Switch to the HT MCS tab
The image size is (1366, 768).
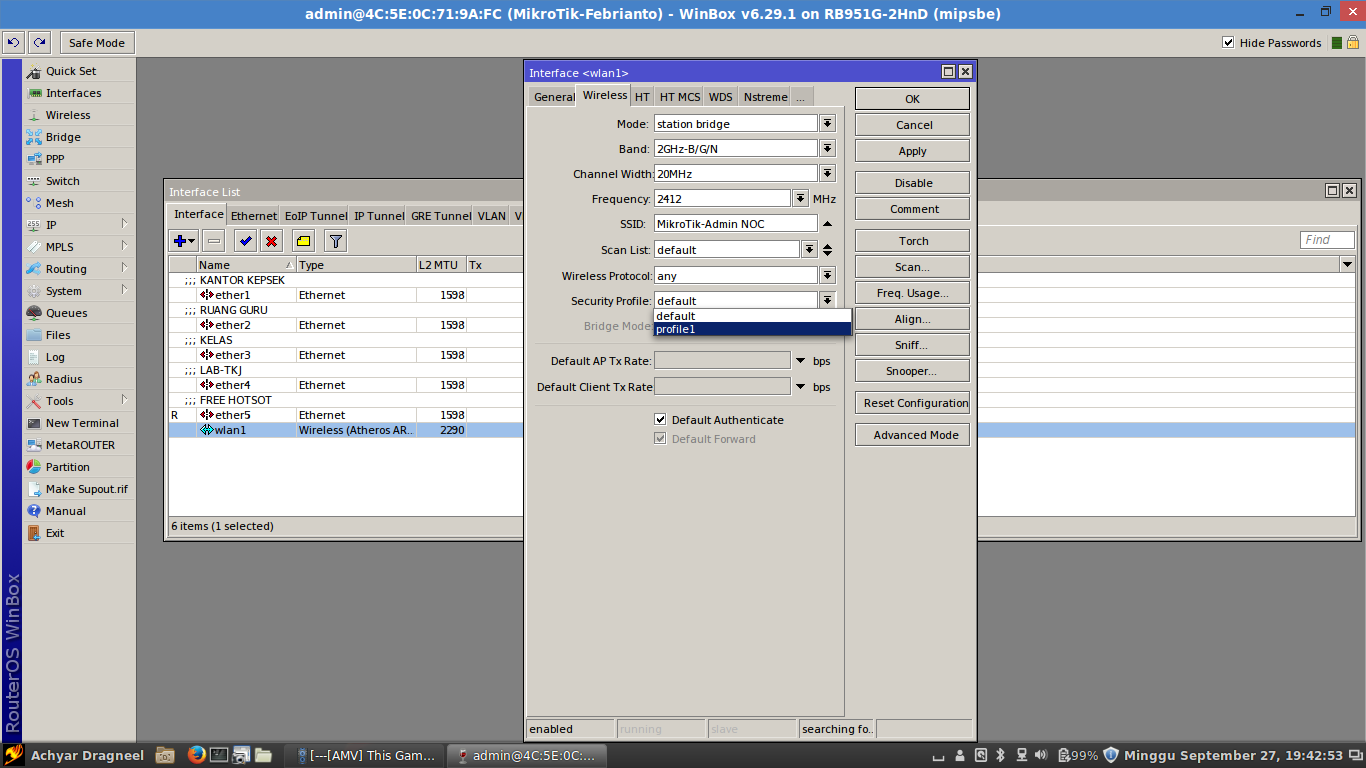coord(679,97)
